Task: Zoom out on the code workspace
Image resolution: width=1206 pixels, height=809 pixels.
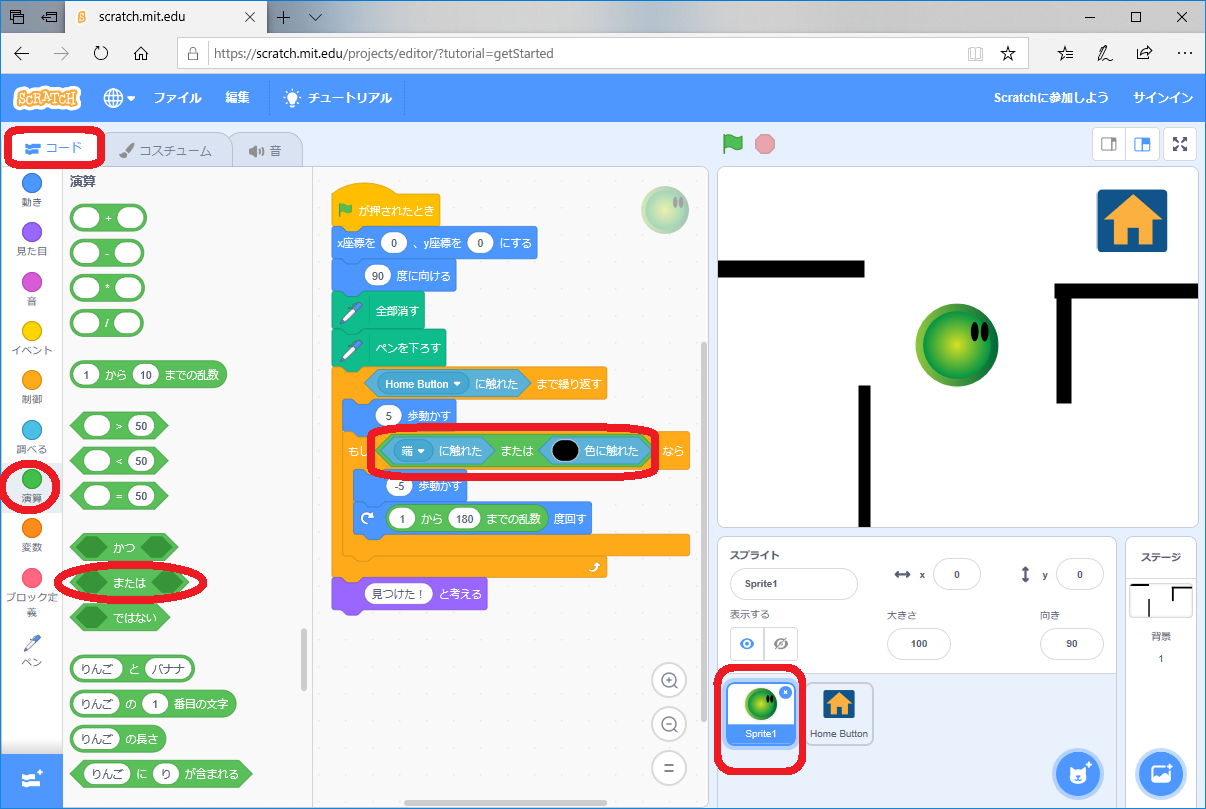Action: [669, 725]
